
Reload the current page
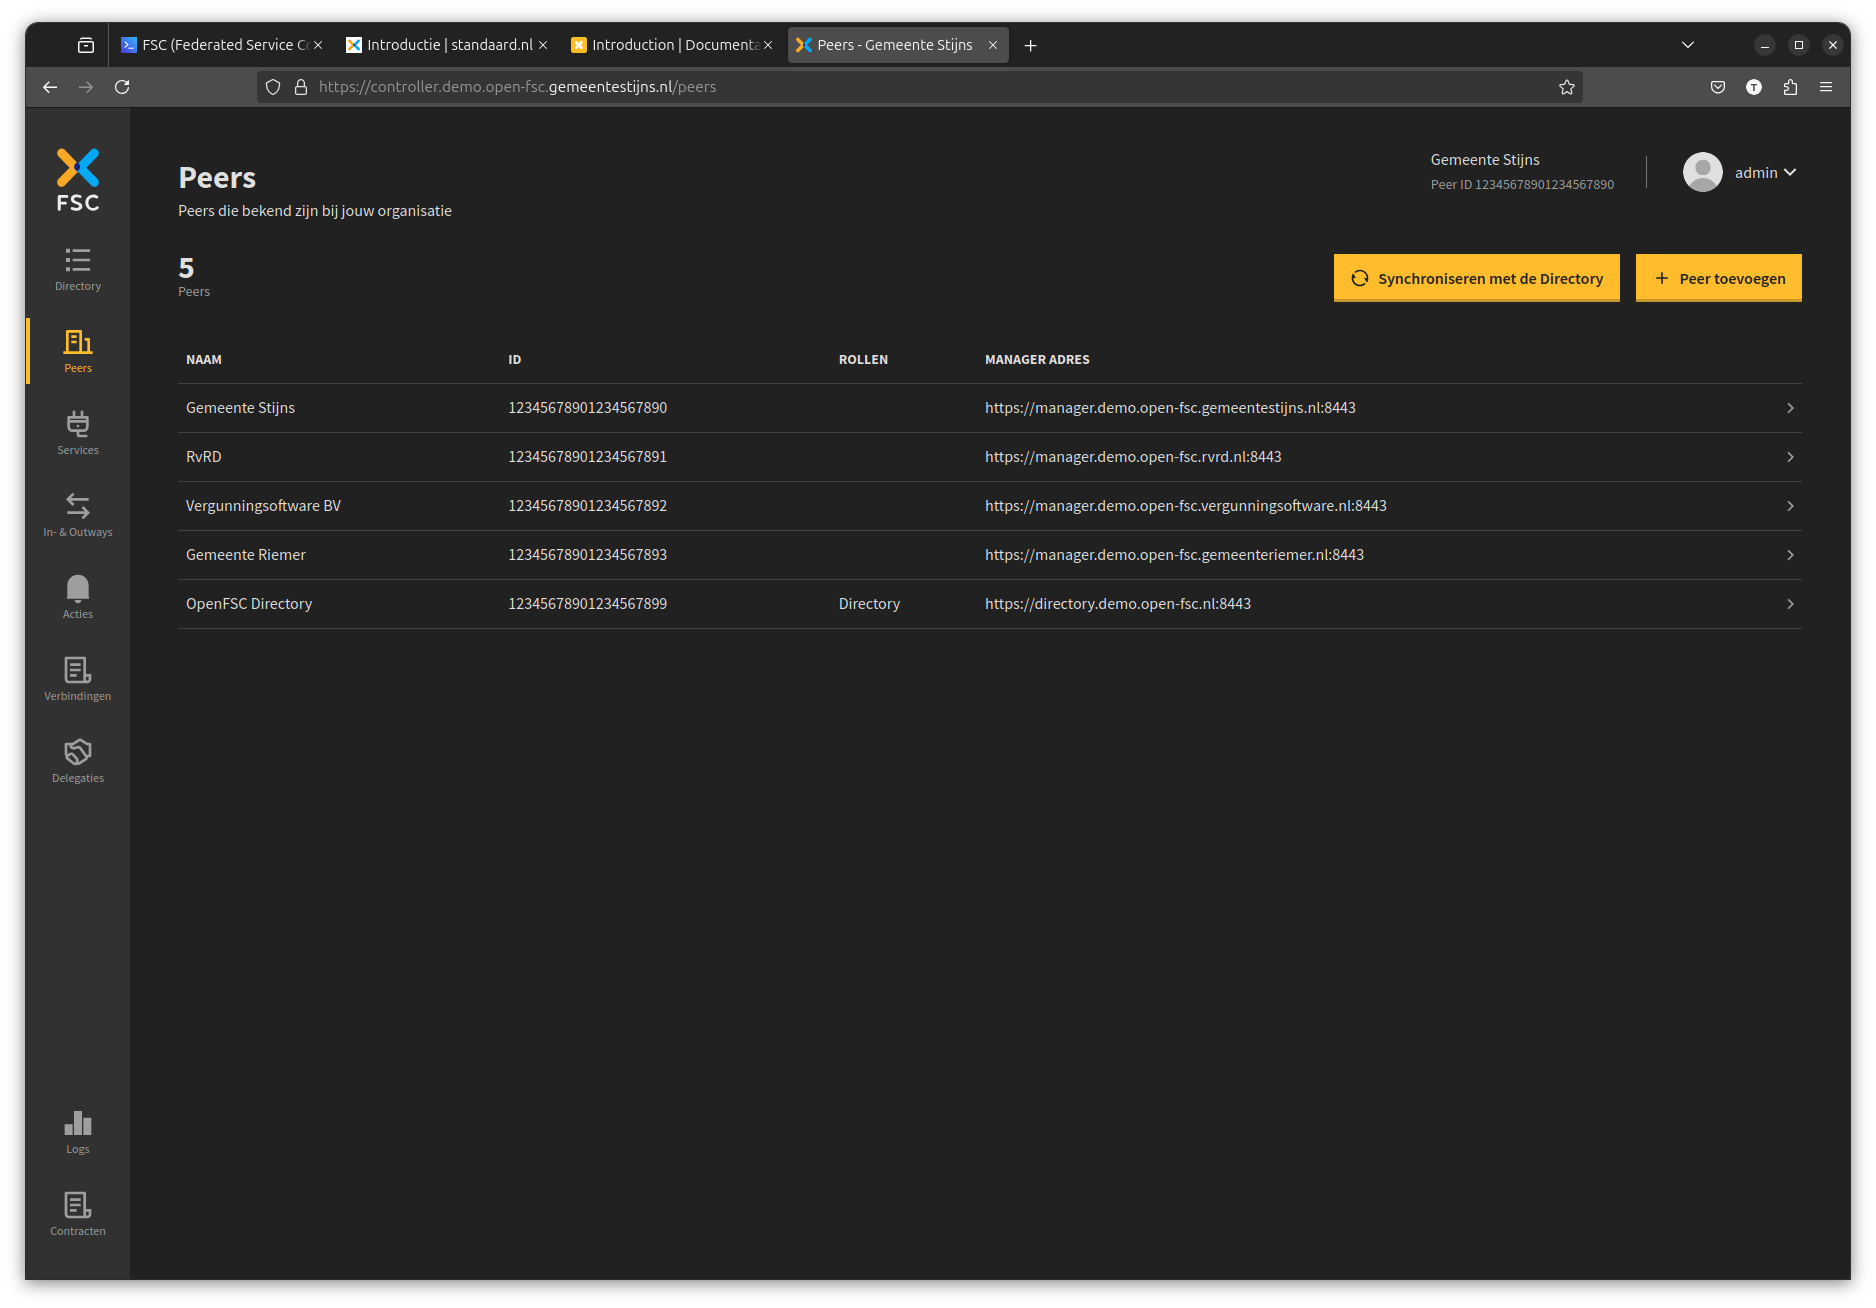[122, 87]
